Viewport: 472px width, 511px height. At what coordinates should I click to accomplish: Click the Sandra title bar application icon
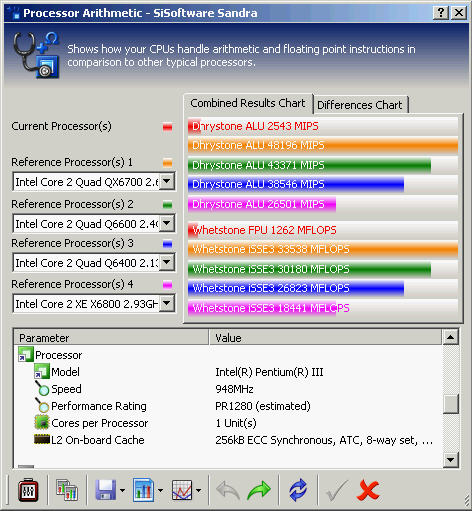[13, 13]
